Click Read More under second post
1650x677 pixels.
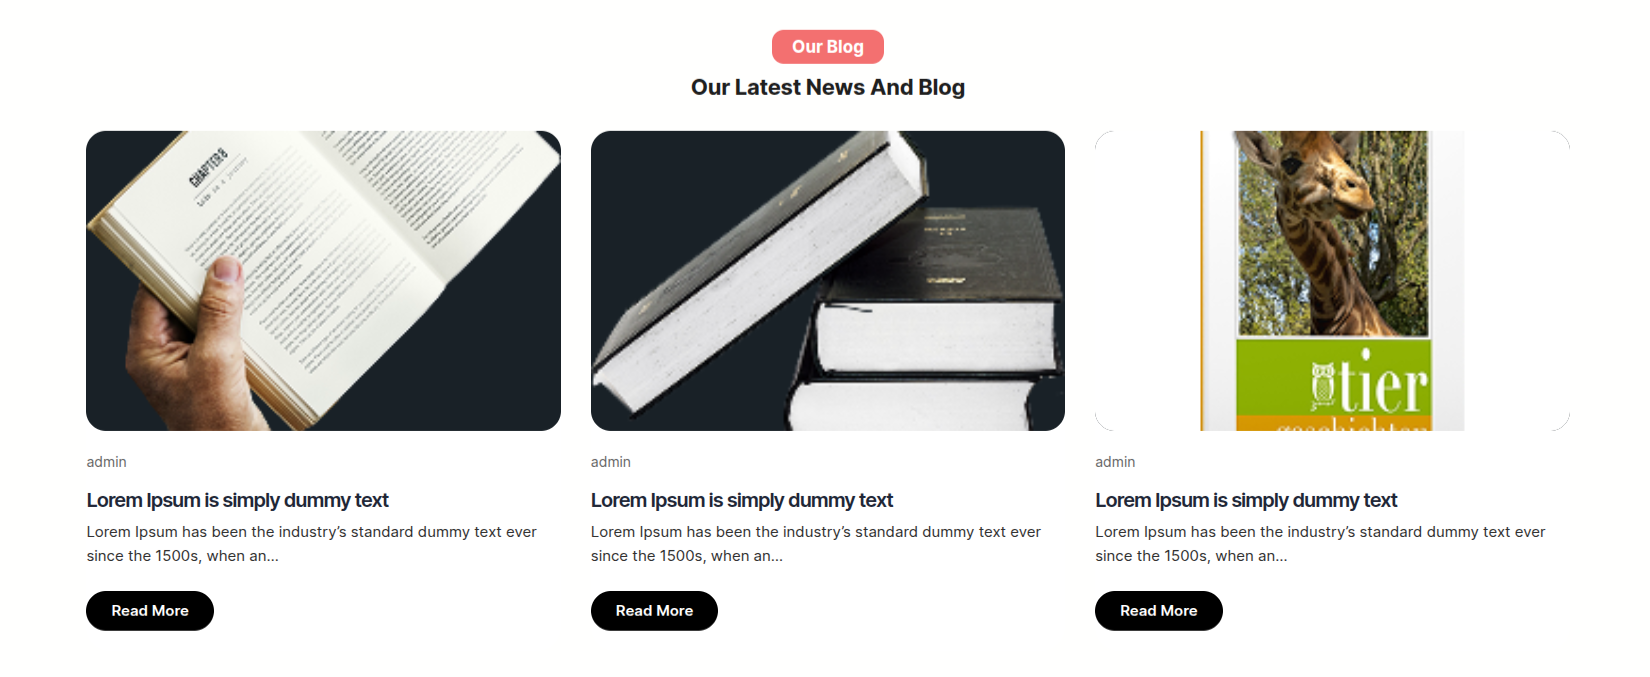[654, 611]
